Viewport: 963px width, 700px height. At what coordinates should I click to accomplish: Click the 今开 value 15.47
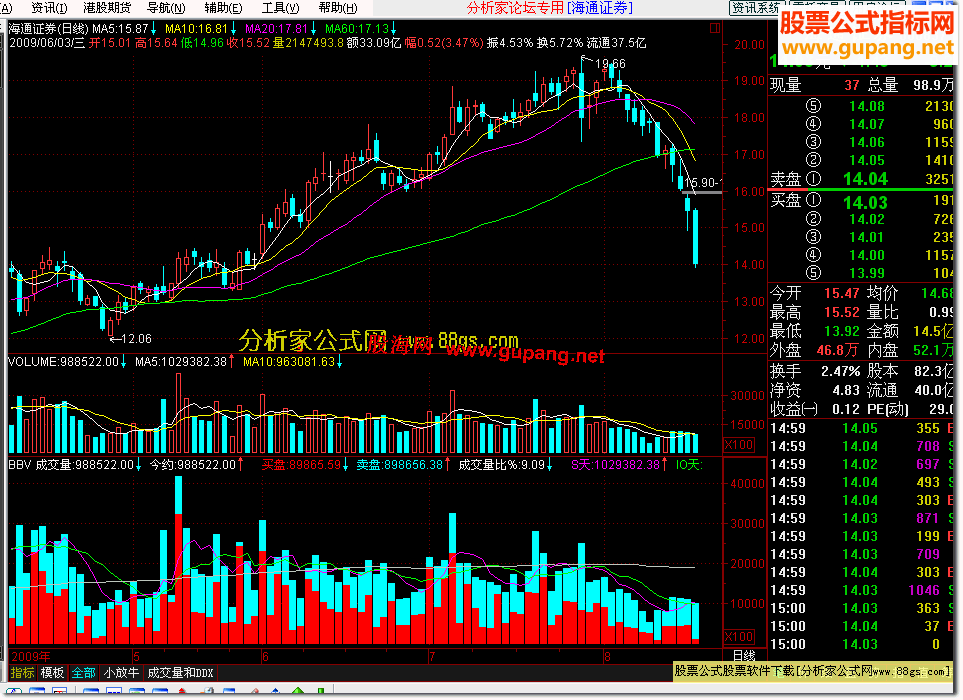pos(841,294)
